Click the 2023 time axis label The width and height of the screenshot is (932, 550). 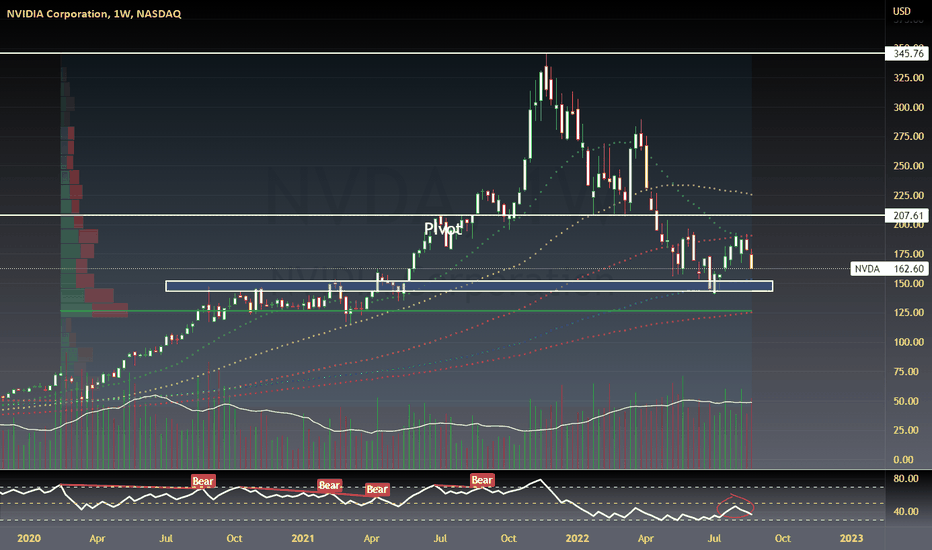click(x=851, y=538)
